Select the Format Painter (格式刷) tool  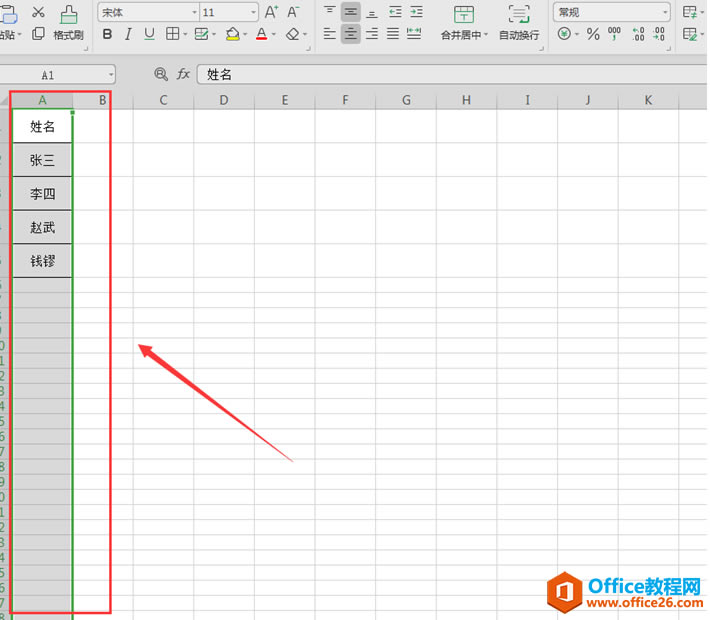[69, 23]
